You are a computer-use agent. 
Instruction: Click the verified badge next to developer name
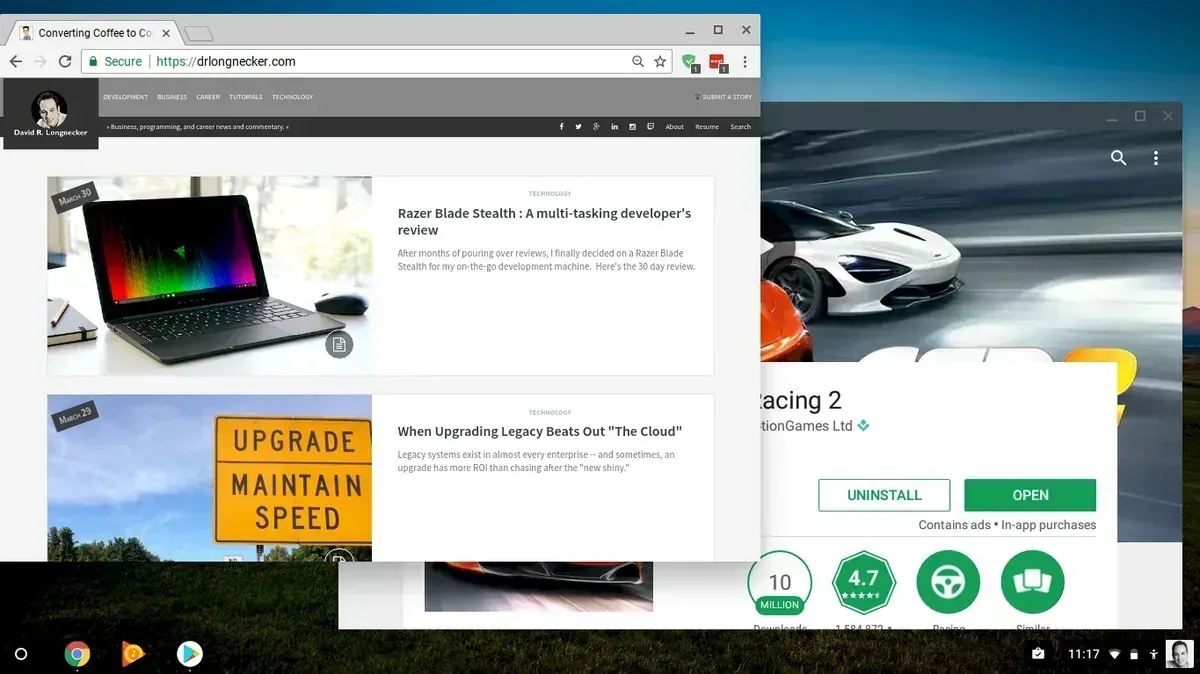863,426
